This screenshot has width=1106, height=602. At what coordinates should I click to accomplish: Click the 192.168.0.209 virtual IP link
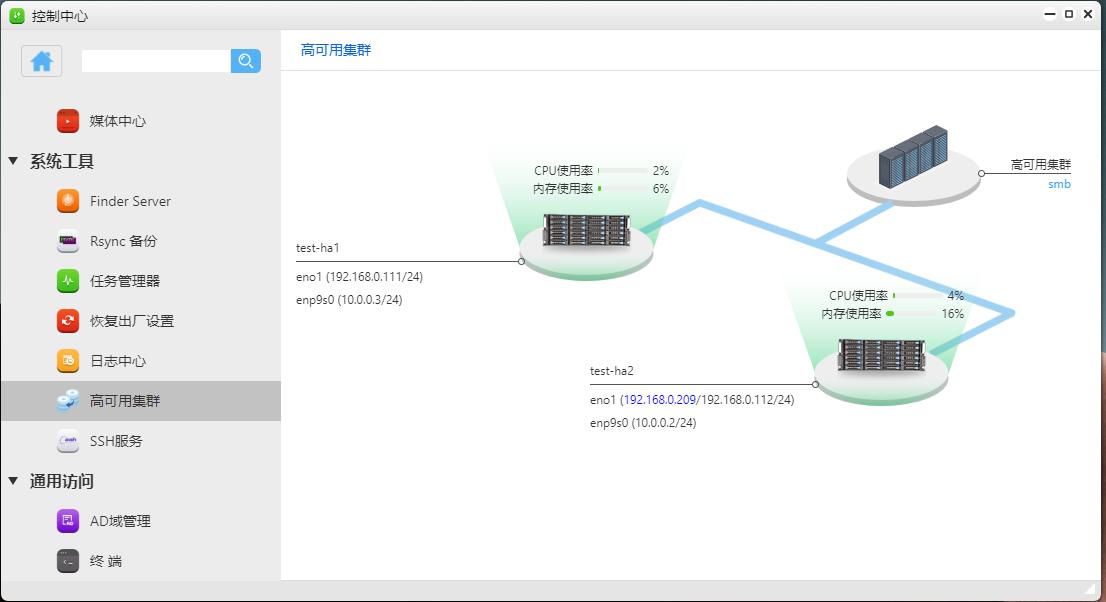(x=658, y=400)
